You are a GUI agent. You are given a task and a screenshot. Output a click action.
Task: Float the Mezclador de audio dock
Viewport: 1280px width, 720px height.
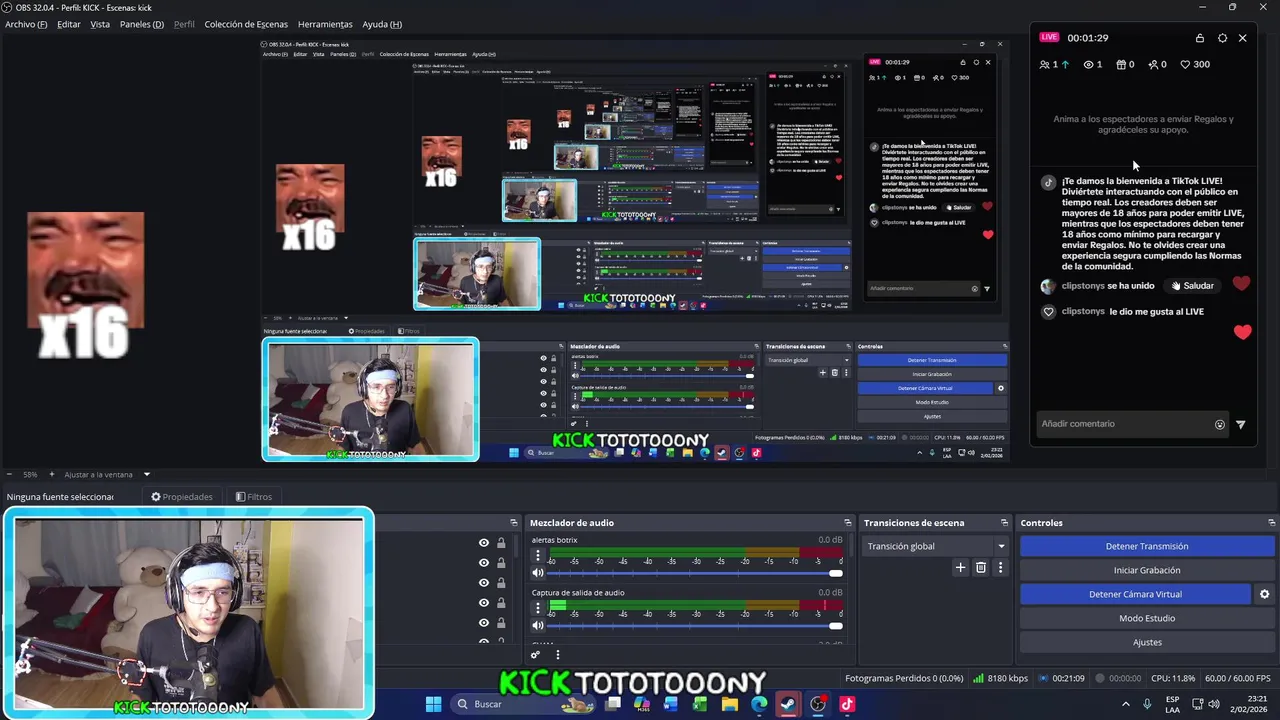click(847, 523)
